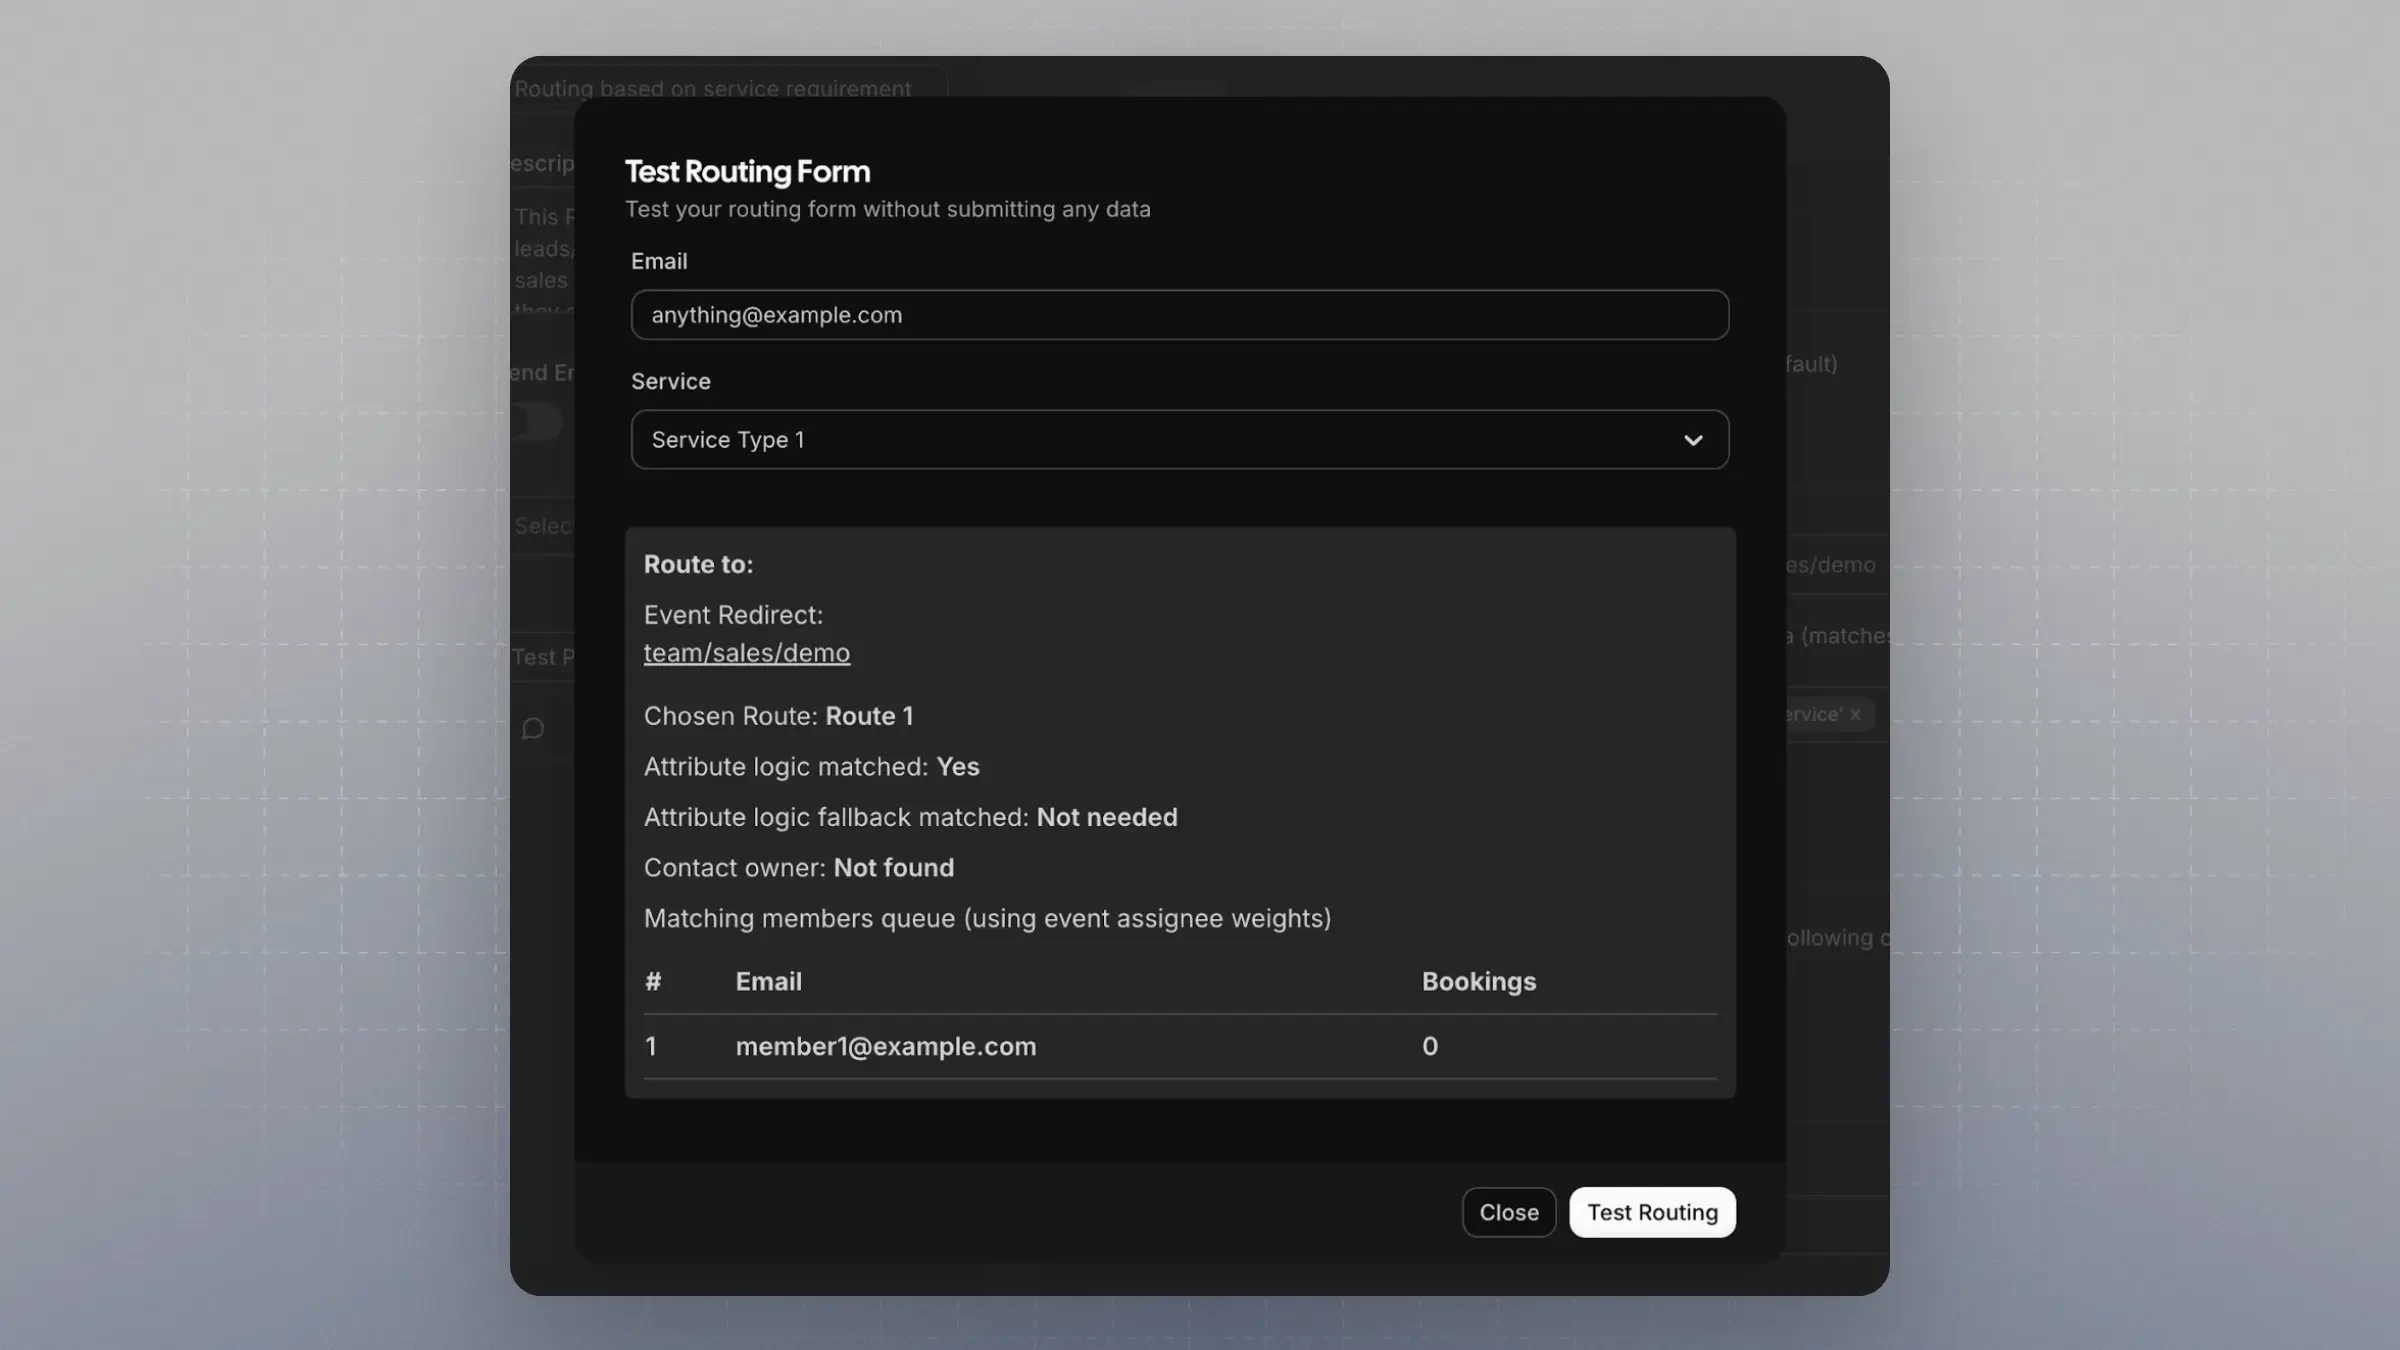Click the chat bubble icon behind the modal
Image resolution: width=2400 pixels, height=1350 pixels.
[x=533, y=728]
